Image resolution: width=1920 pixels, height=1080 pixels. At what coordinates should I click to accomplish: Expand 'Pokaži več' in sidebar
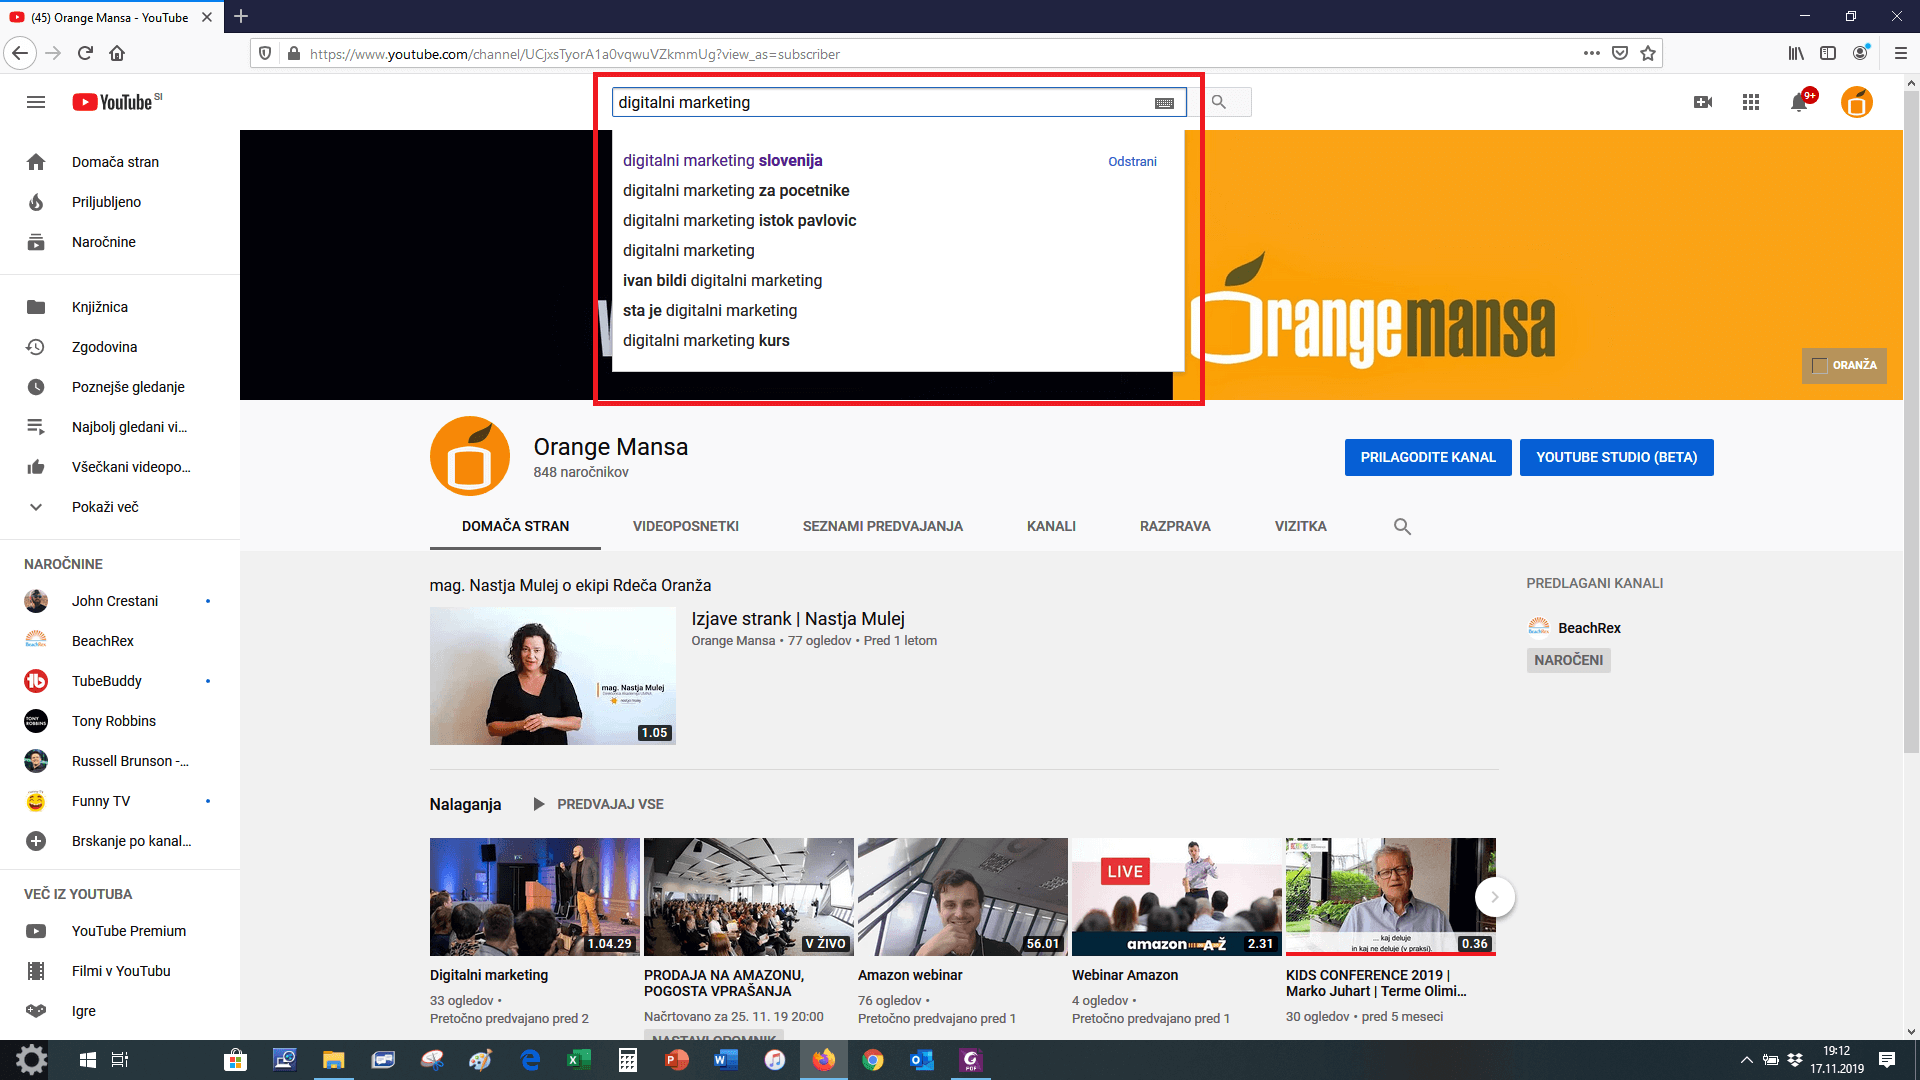[105, 507]
